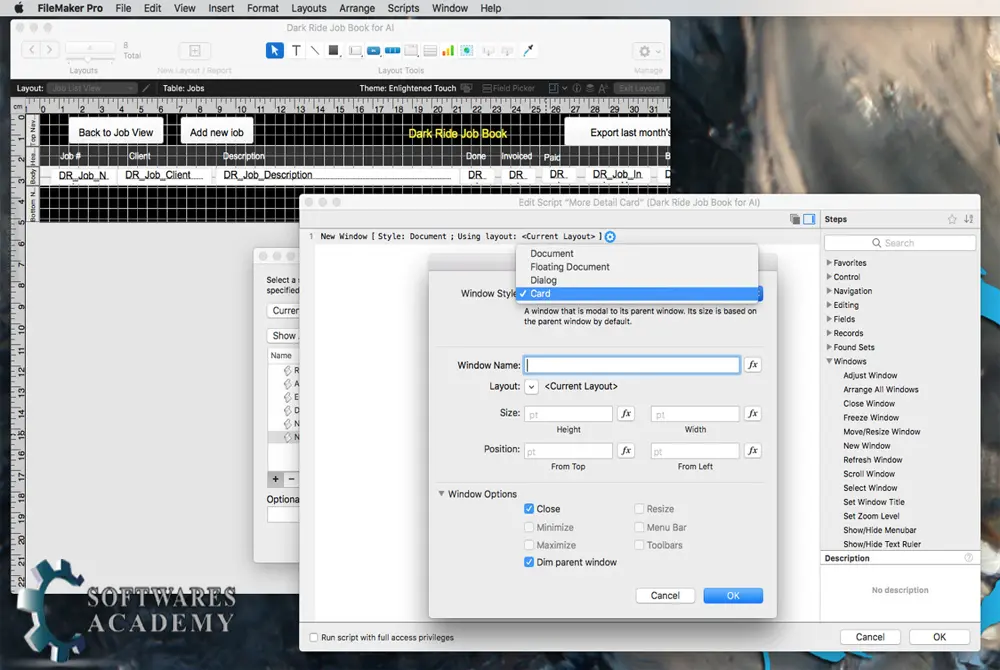Toggle the Maximize checkbox
Screen dimensions: 1000x670
click(x=529, y=545)
